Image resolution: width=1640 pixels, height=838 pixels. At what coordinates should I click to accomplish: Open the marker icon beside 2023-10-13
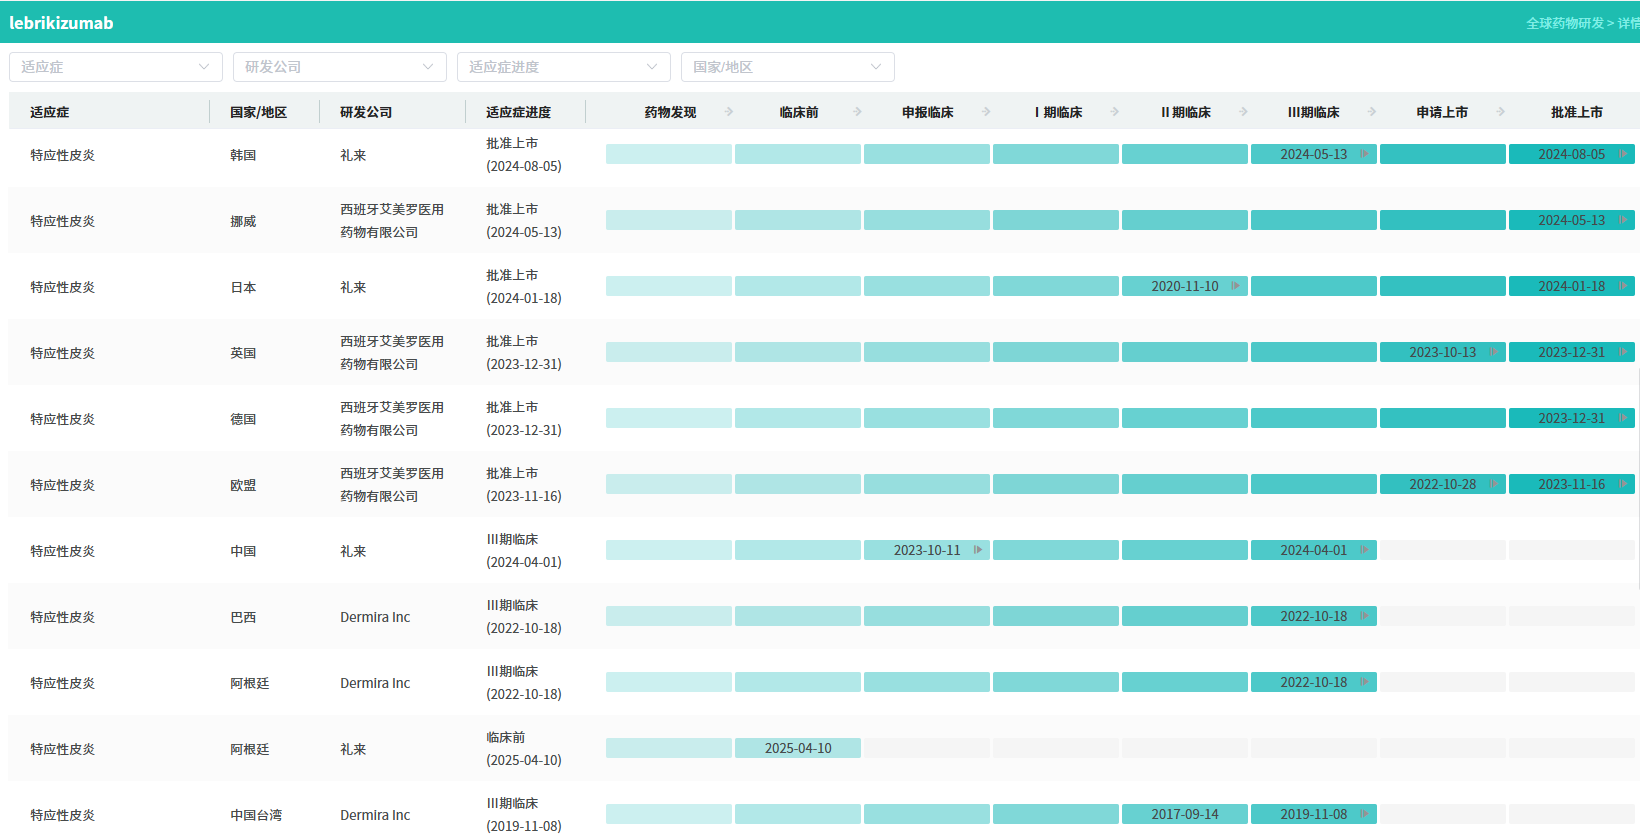(x=1493, y=352)
